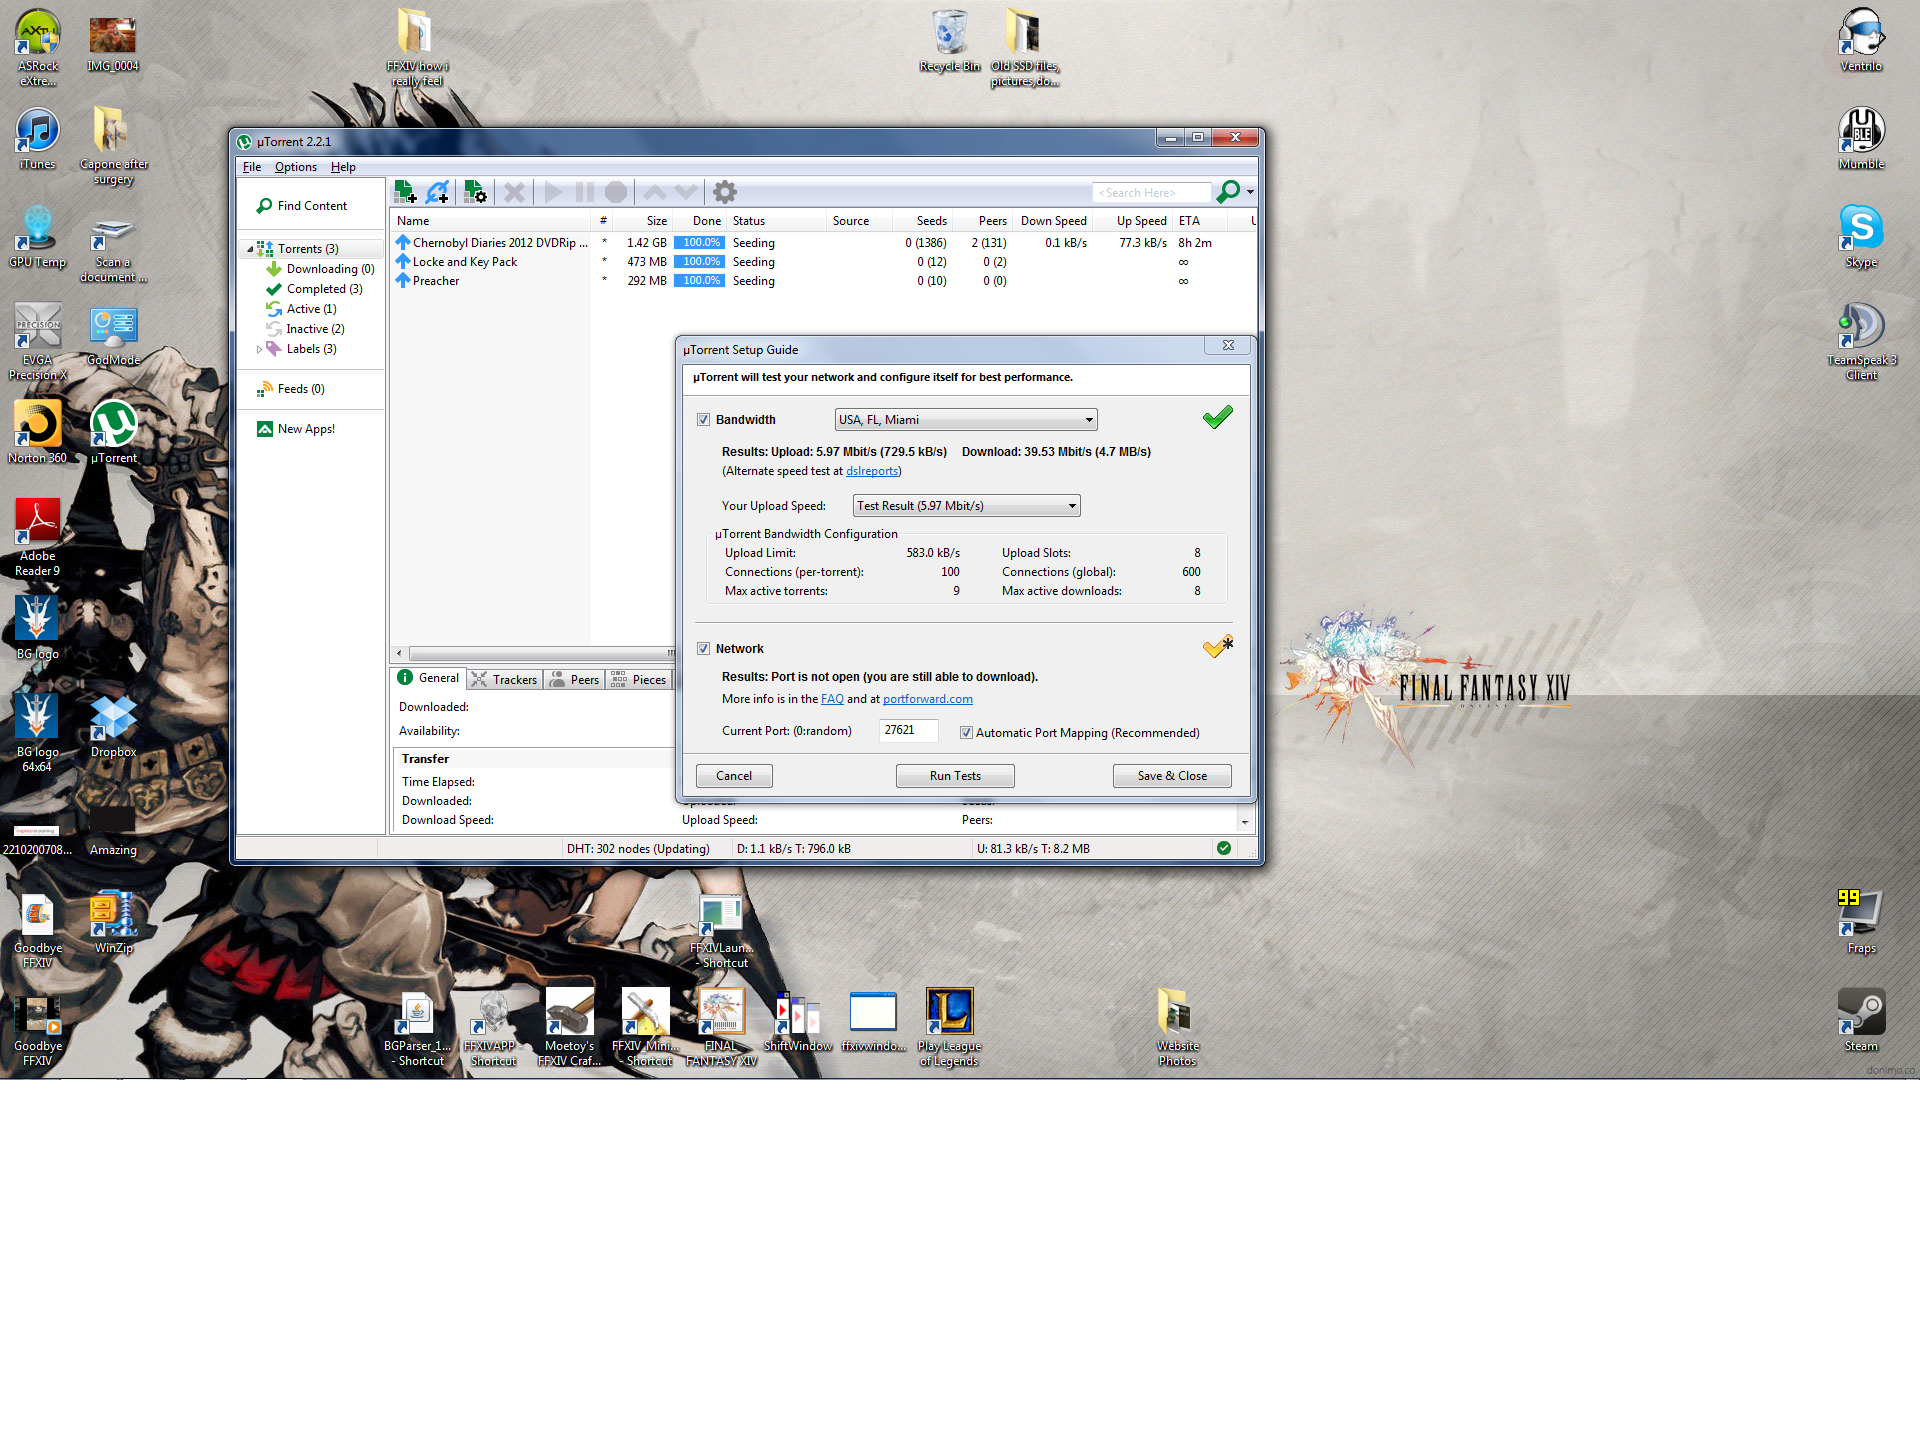Select Find Content in the sidebar
The height and width of the screenshot is (1430, 1920).
[x=312, y=206]
